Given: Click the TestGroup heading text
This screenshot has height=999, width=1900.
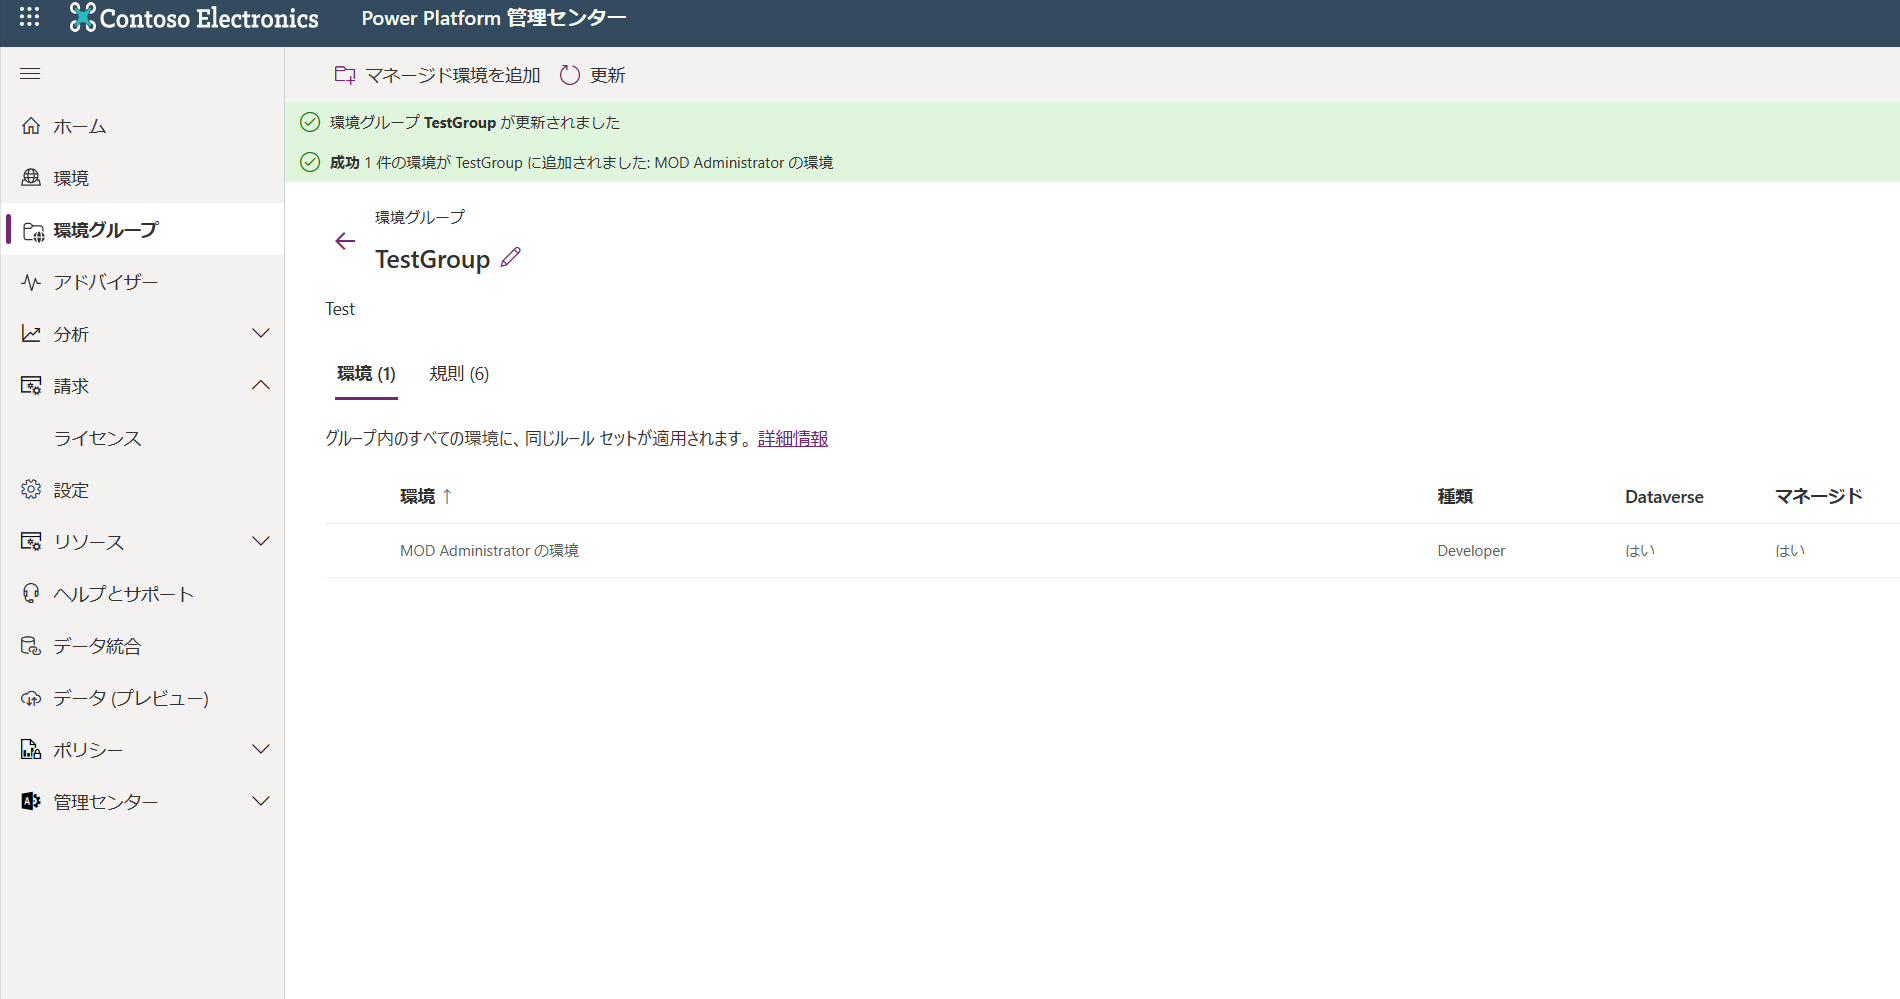Looking at the screenshot, I should (433, 259).
